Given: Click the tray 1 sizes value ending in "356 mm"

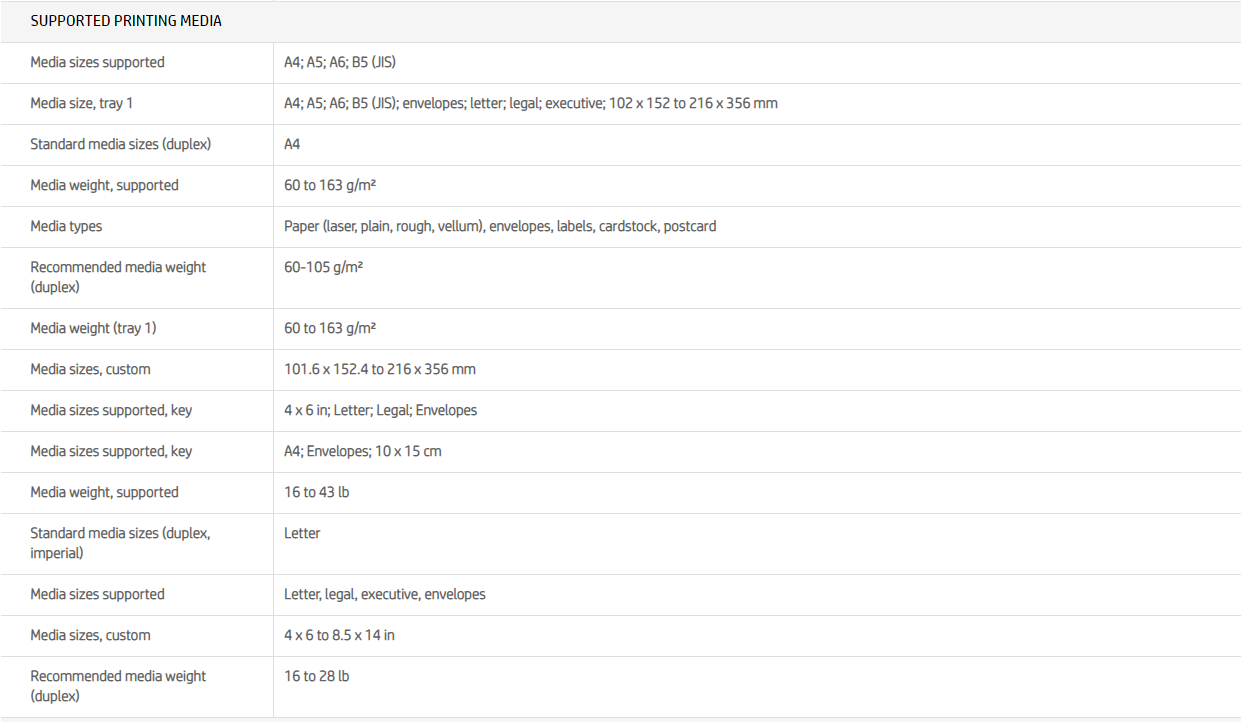Looking at the screenshot, I should (530, 103).
